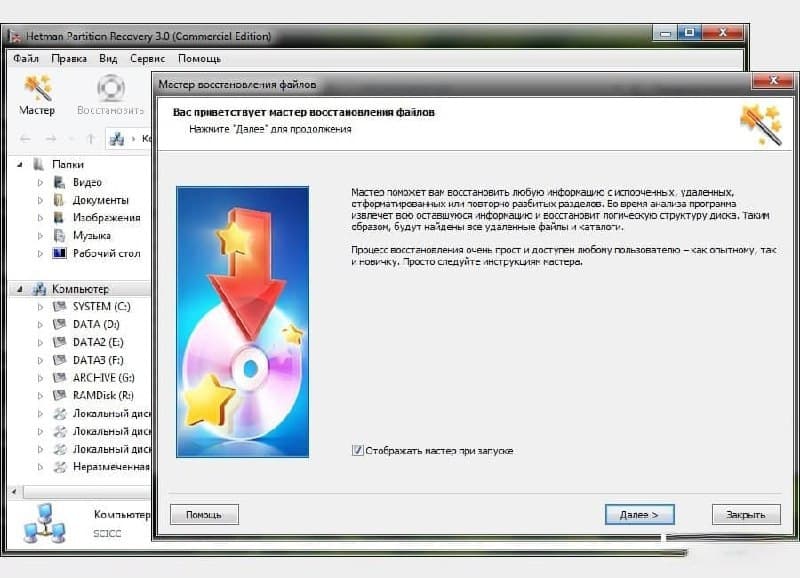Open the Помощь menu in menu bar
Screen dimensions: 800x578
point(199,59)
